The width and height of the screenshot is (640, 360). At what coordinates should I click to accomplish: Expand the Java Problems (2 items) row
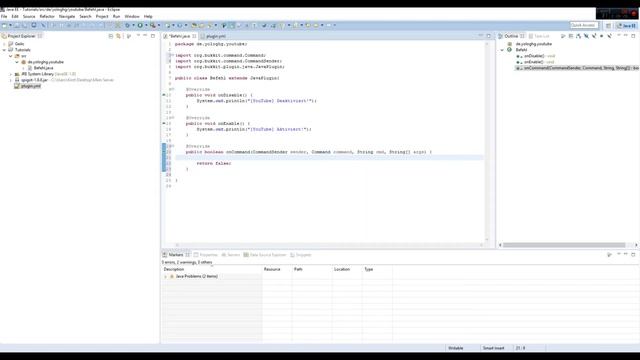click(x=166, y=276)
